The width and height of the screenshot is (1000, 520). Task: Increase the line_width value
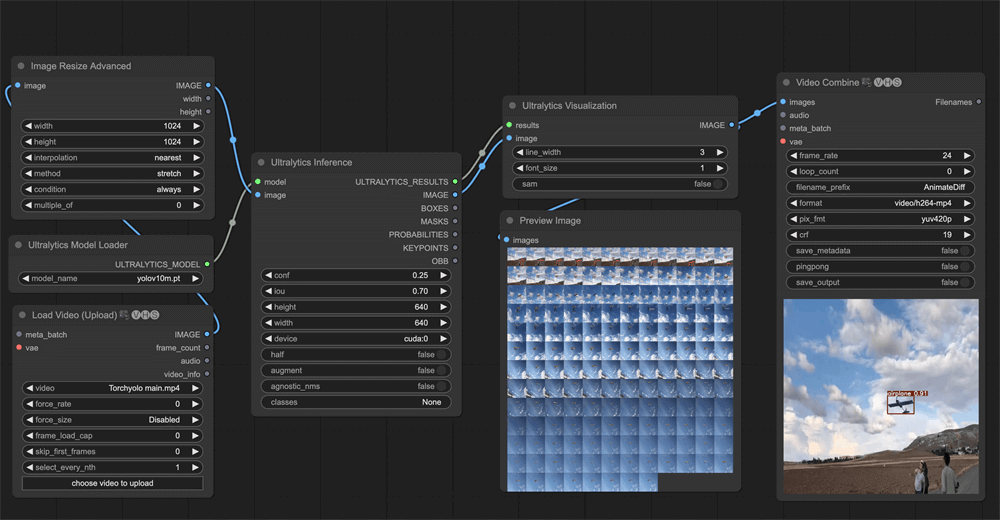720,152
